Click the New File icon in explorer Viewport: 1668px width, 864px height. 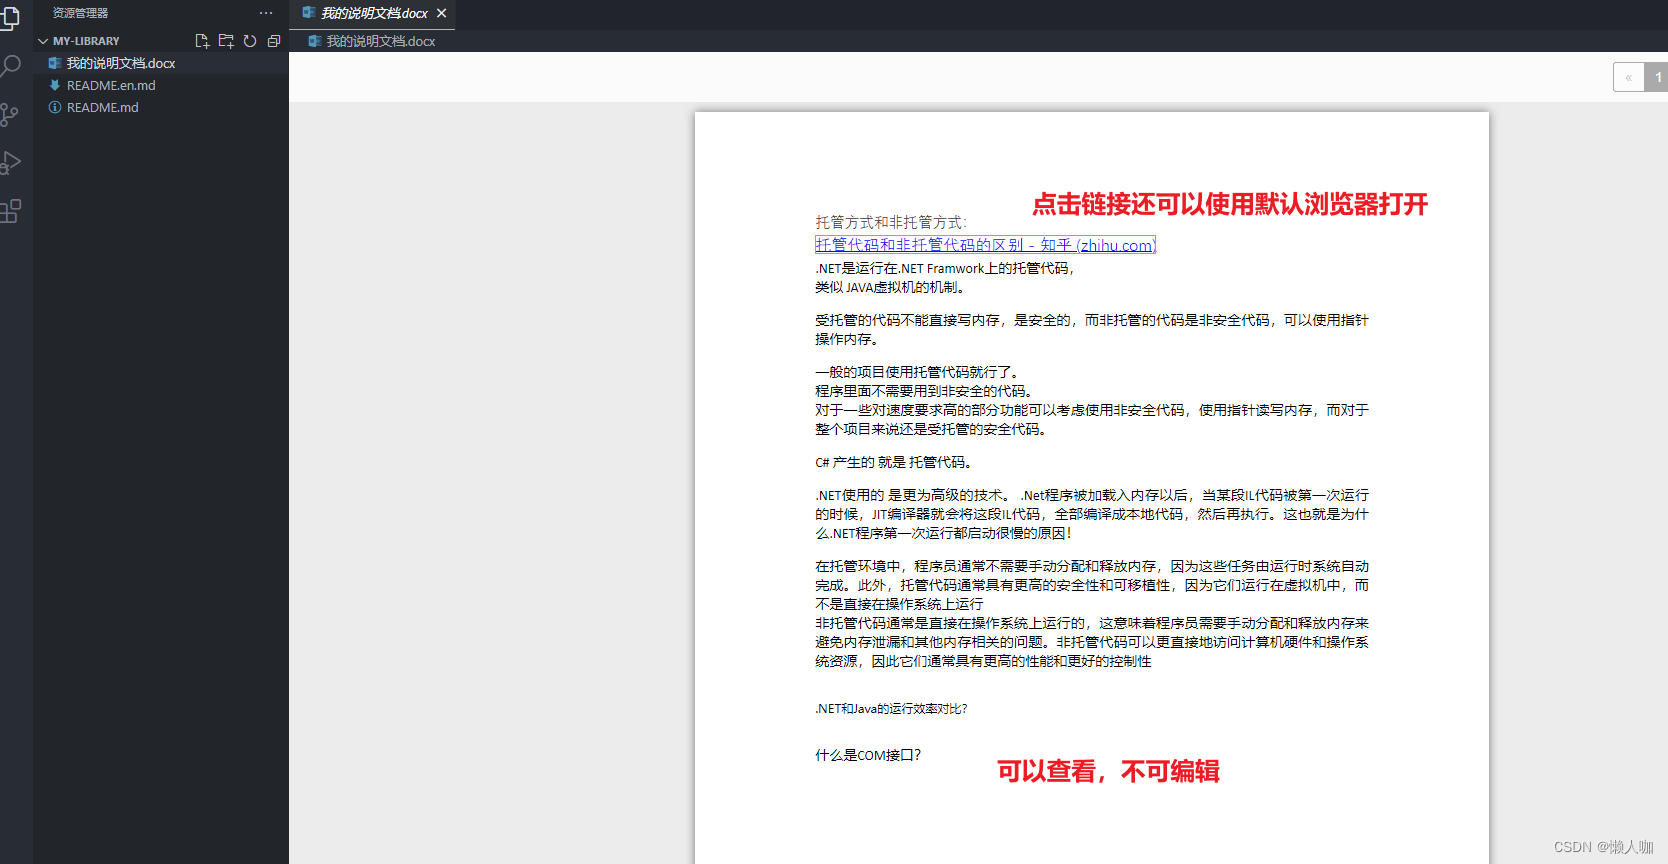202,41
